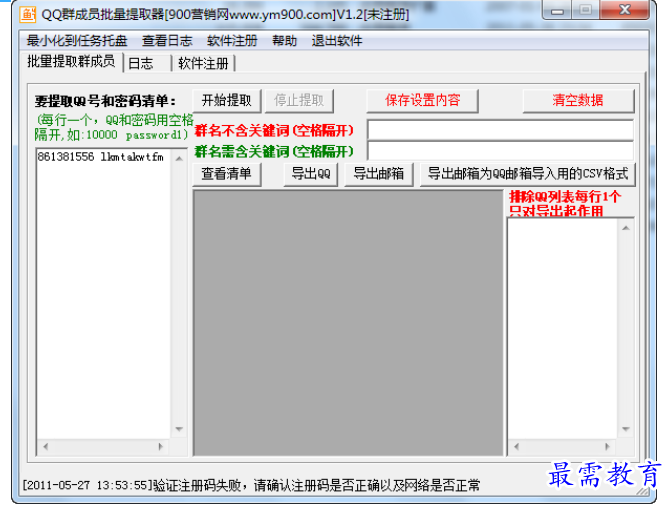Switch to the 批量提取群成员 tab

(71, 62)
